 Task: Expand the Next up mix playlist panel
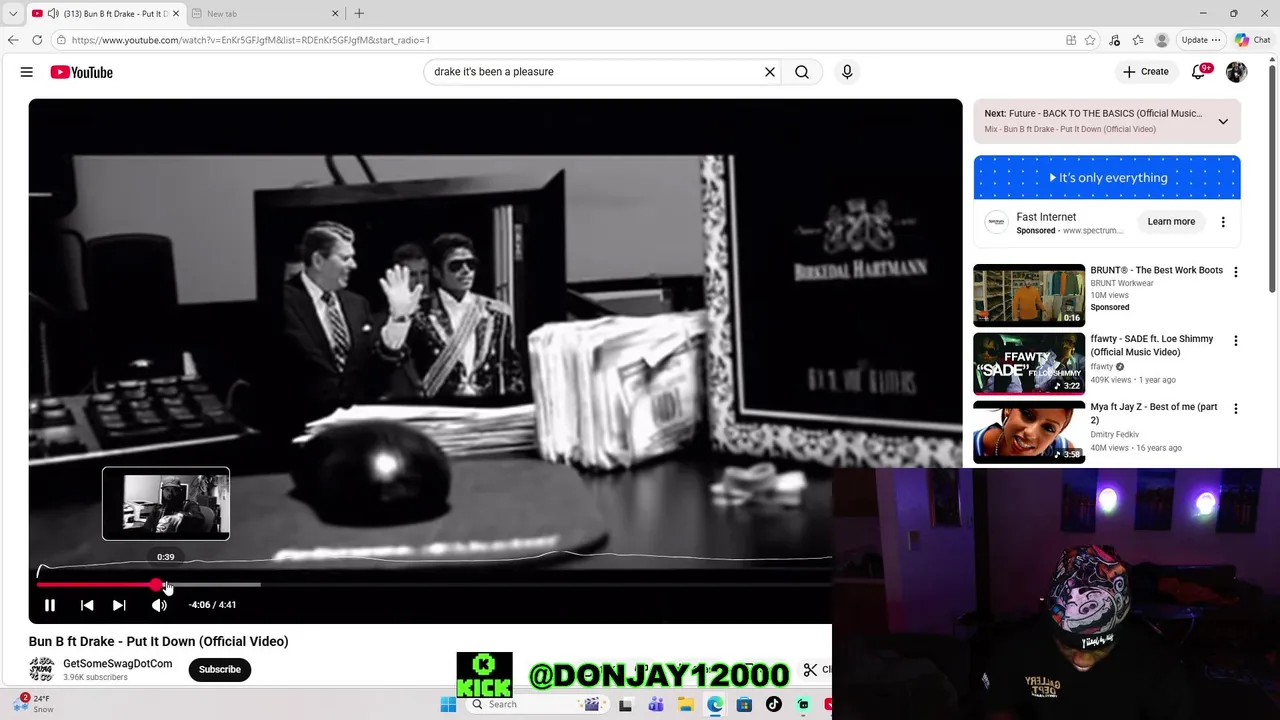1222,121
